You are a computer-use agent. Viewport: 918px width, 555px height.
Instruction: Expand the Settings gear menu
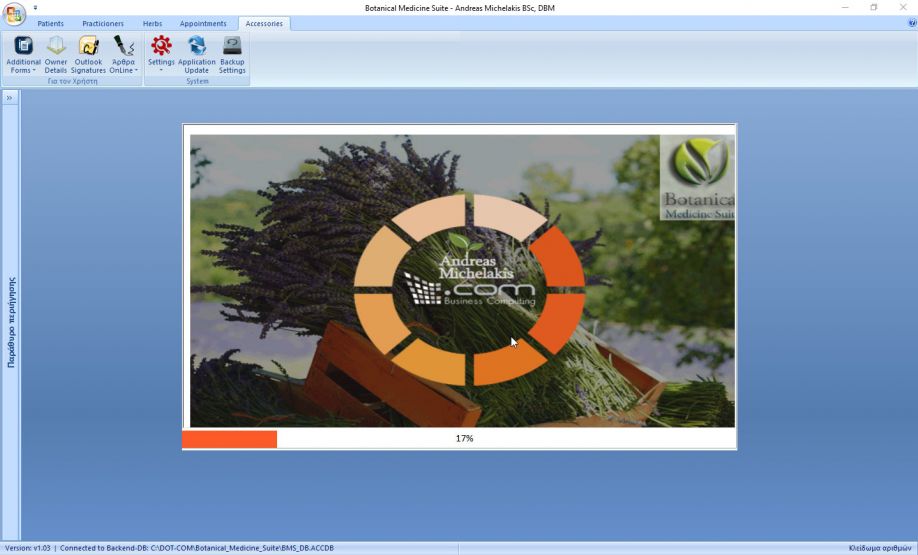[161, 54]
